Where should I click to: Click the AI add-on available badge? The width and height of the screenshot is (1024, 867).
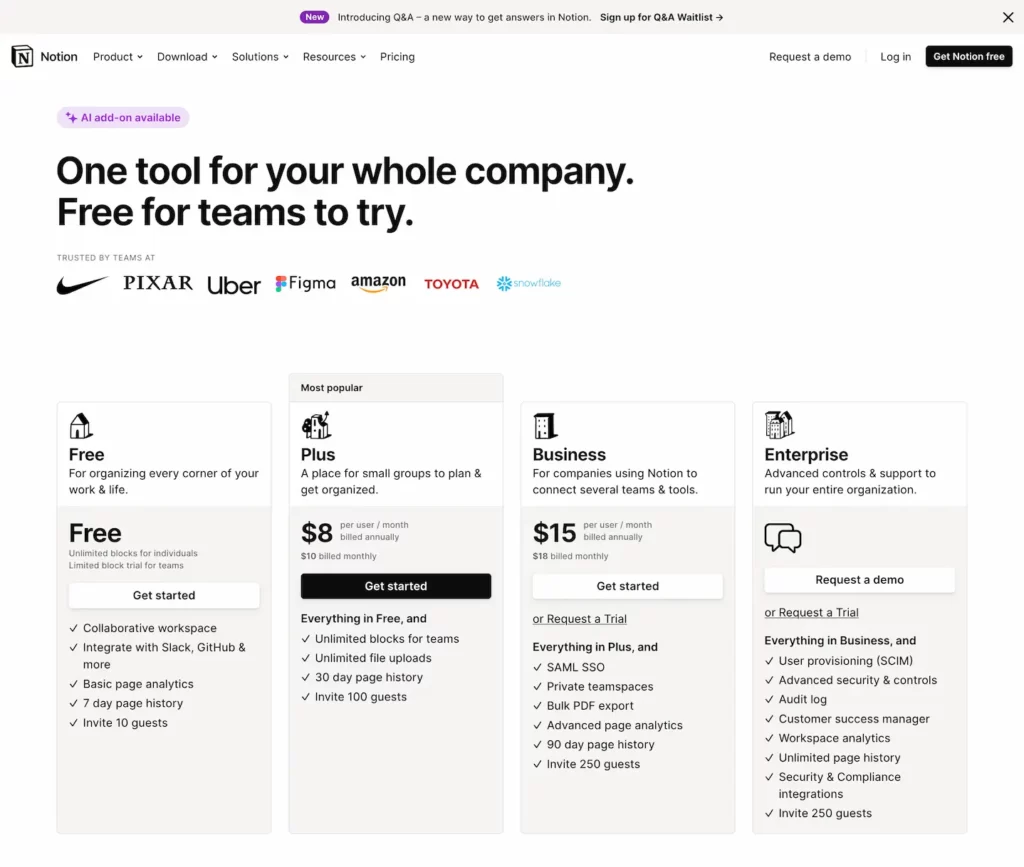pyautogui.click(x=122, y=117)
